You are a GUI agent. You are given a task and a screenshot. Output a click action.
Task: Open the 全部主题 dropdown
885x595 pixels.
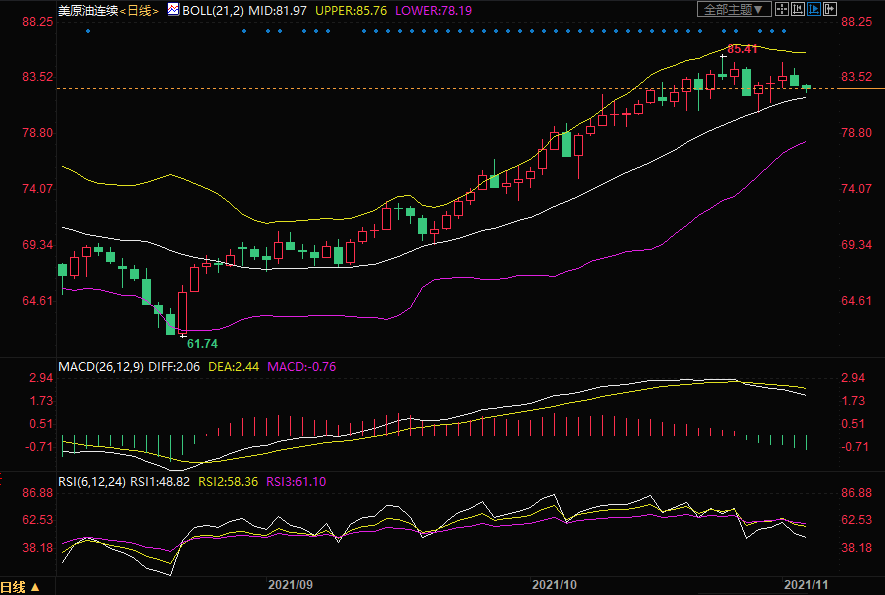(x=734, y=9)
